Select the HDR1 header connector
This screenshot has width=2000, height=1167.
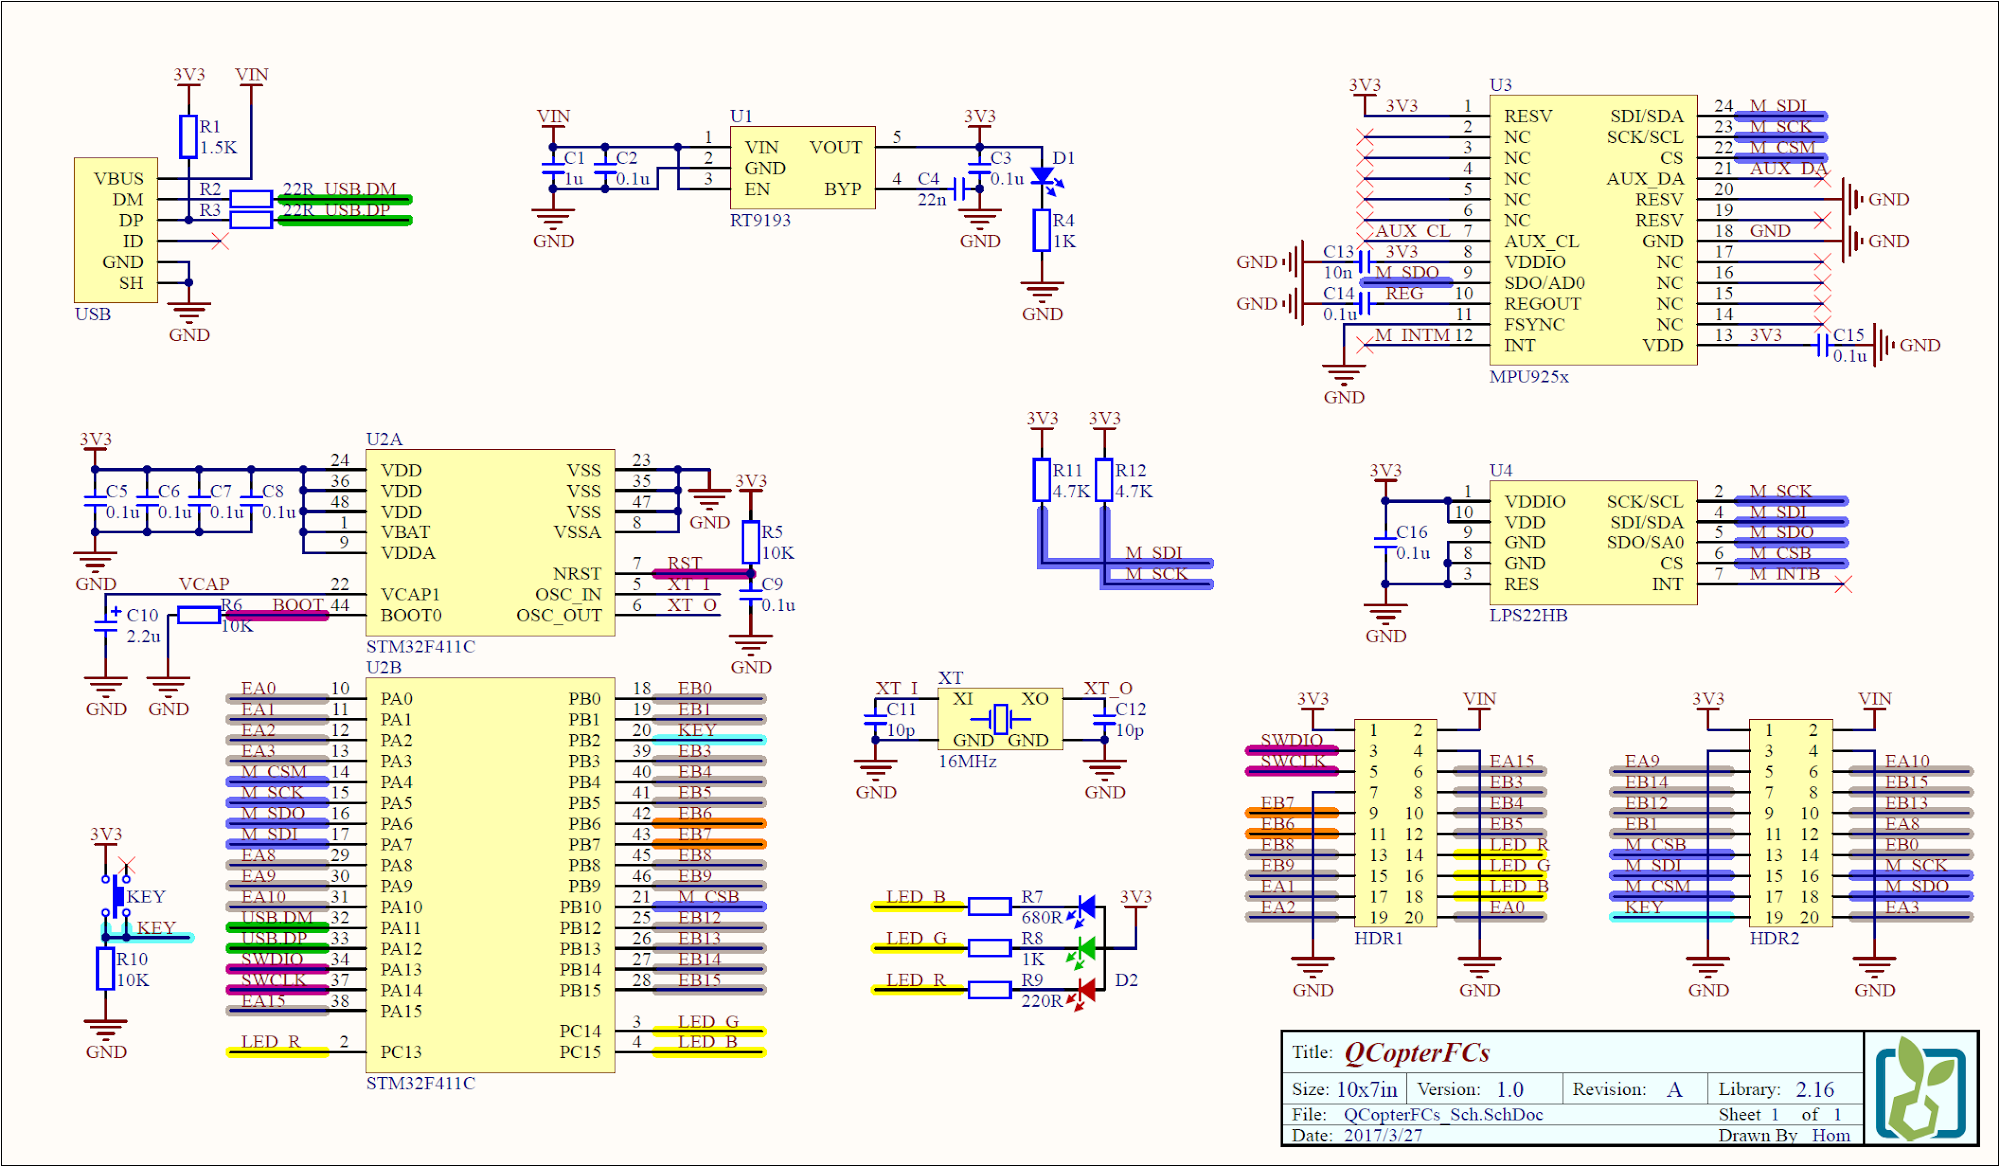point(1395,823)
